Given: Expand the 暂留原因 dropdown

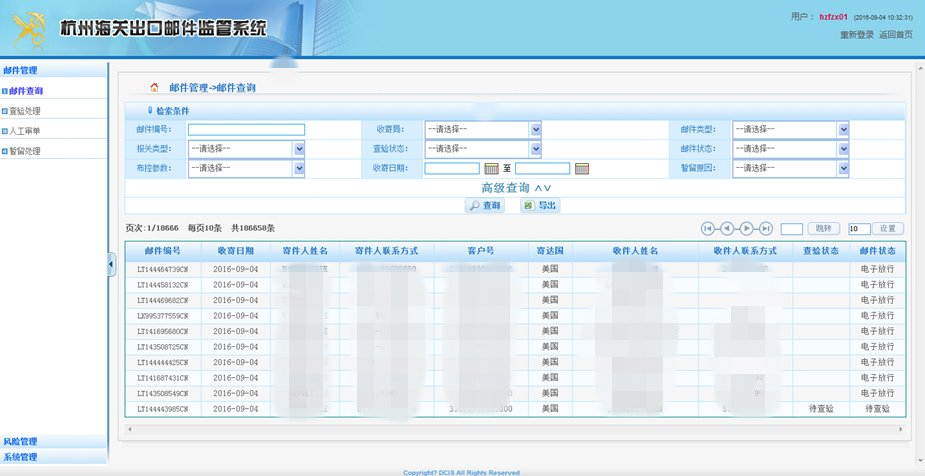Looking at the screenshot, I should pos(843,169).
